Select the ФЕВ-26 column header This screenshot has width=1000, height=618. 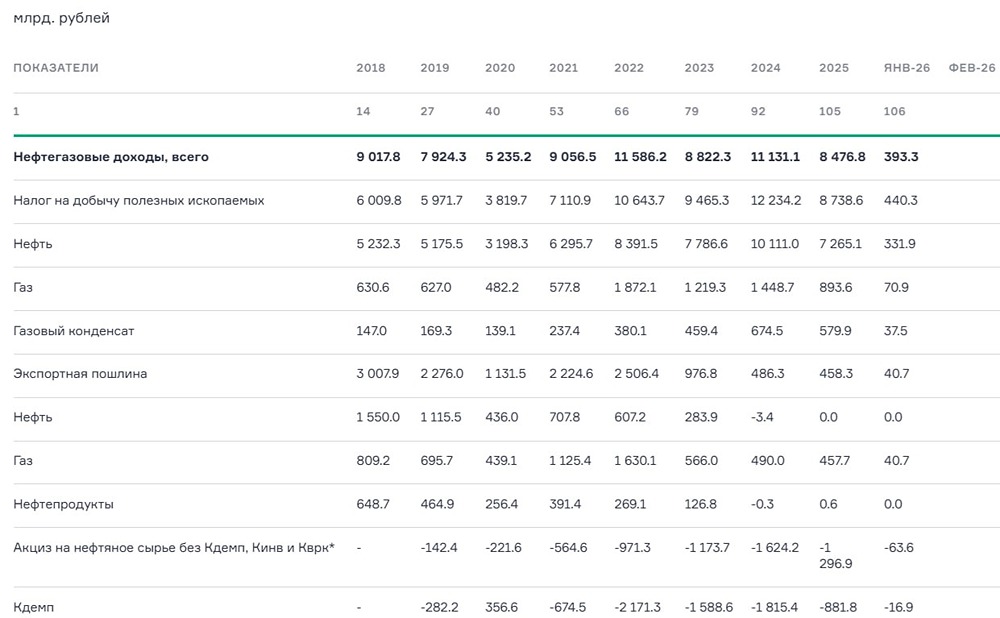click(x=971, y=68)
